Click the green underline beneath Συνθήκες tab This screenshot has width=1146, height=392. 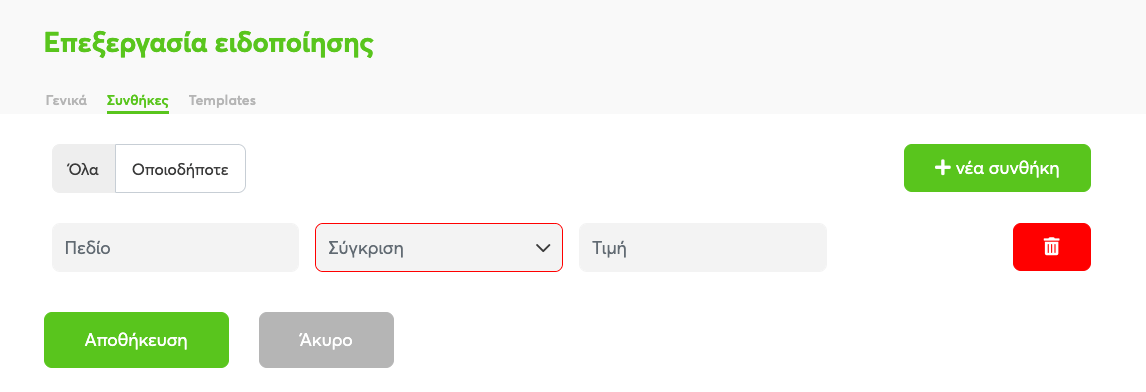coord(137,112)
